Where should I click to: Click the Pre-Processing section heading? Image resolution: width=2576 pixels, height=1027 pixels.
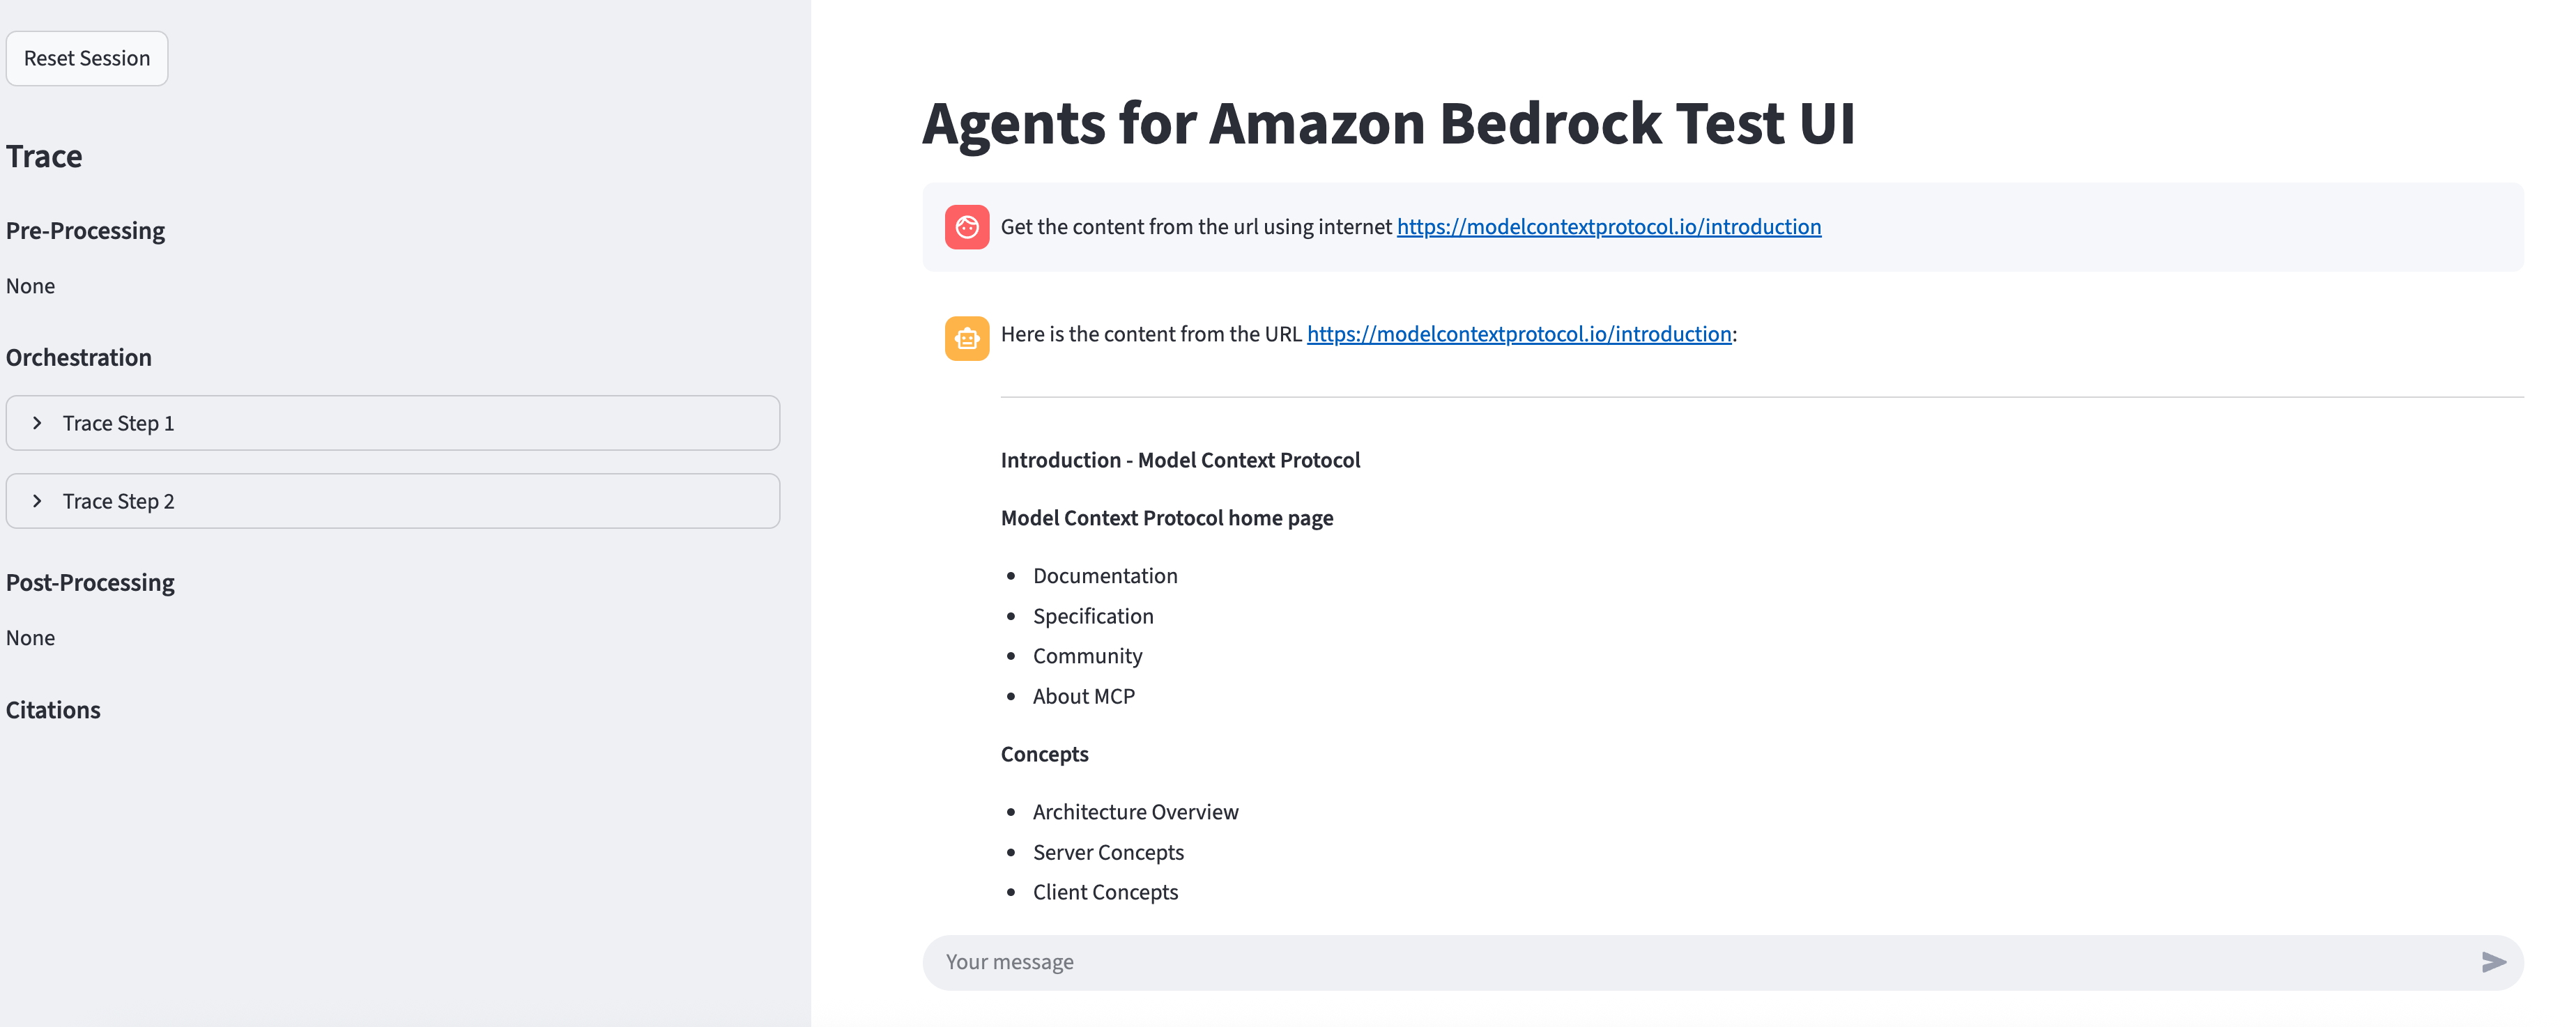point(85,231)
